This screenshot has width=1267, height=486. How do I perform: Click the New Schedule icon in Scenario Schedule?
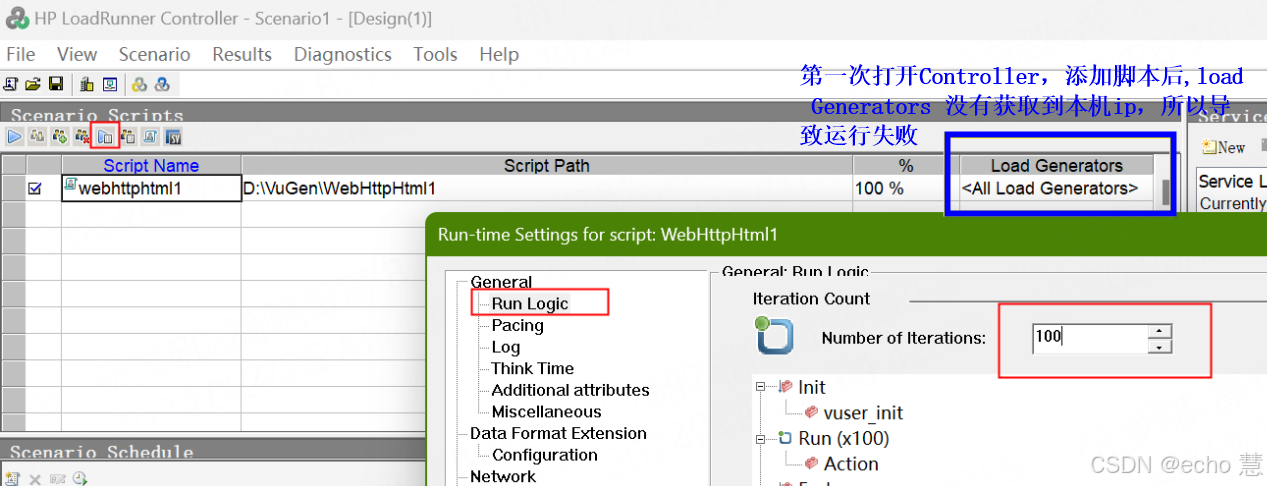pyautogui.click(x=12, y=478)
